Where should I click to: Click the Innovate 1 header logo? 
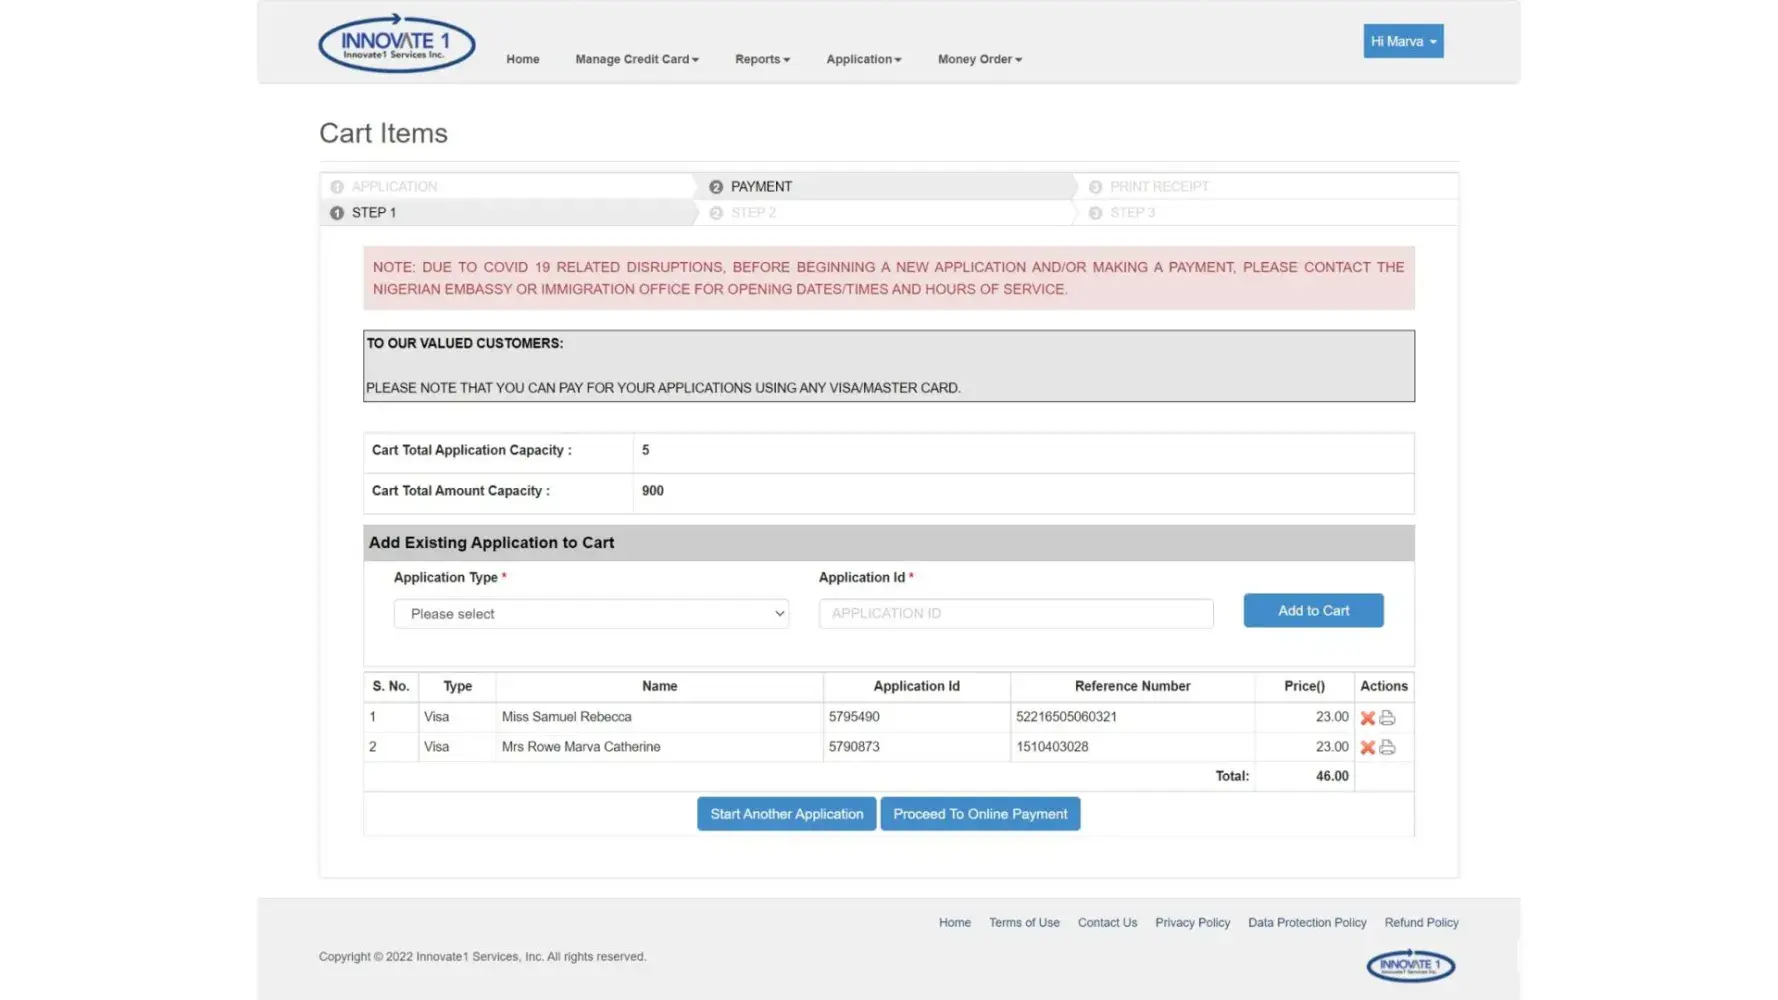click(x=396, y=43)
